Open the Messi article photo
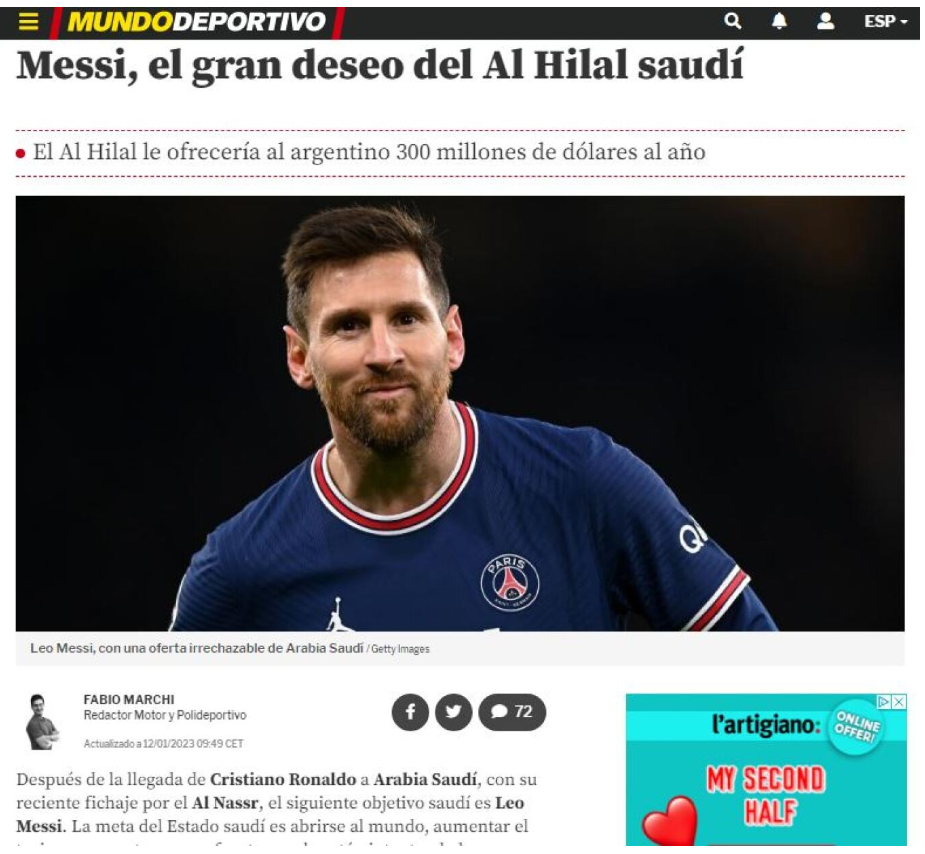Viewport: 925px width, 854px height. point(460,413)
